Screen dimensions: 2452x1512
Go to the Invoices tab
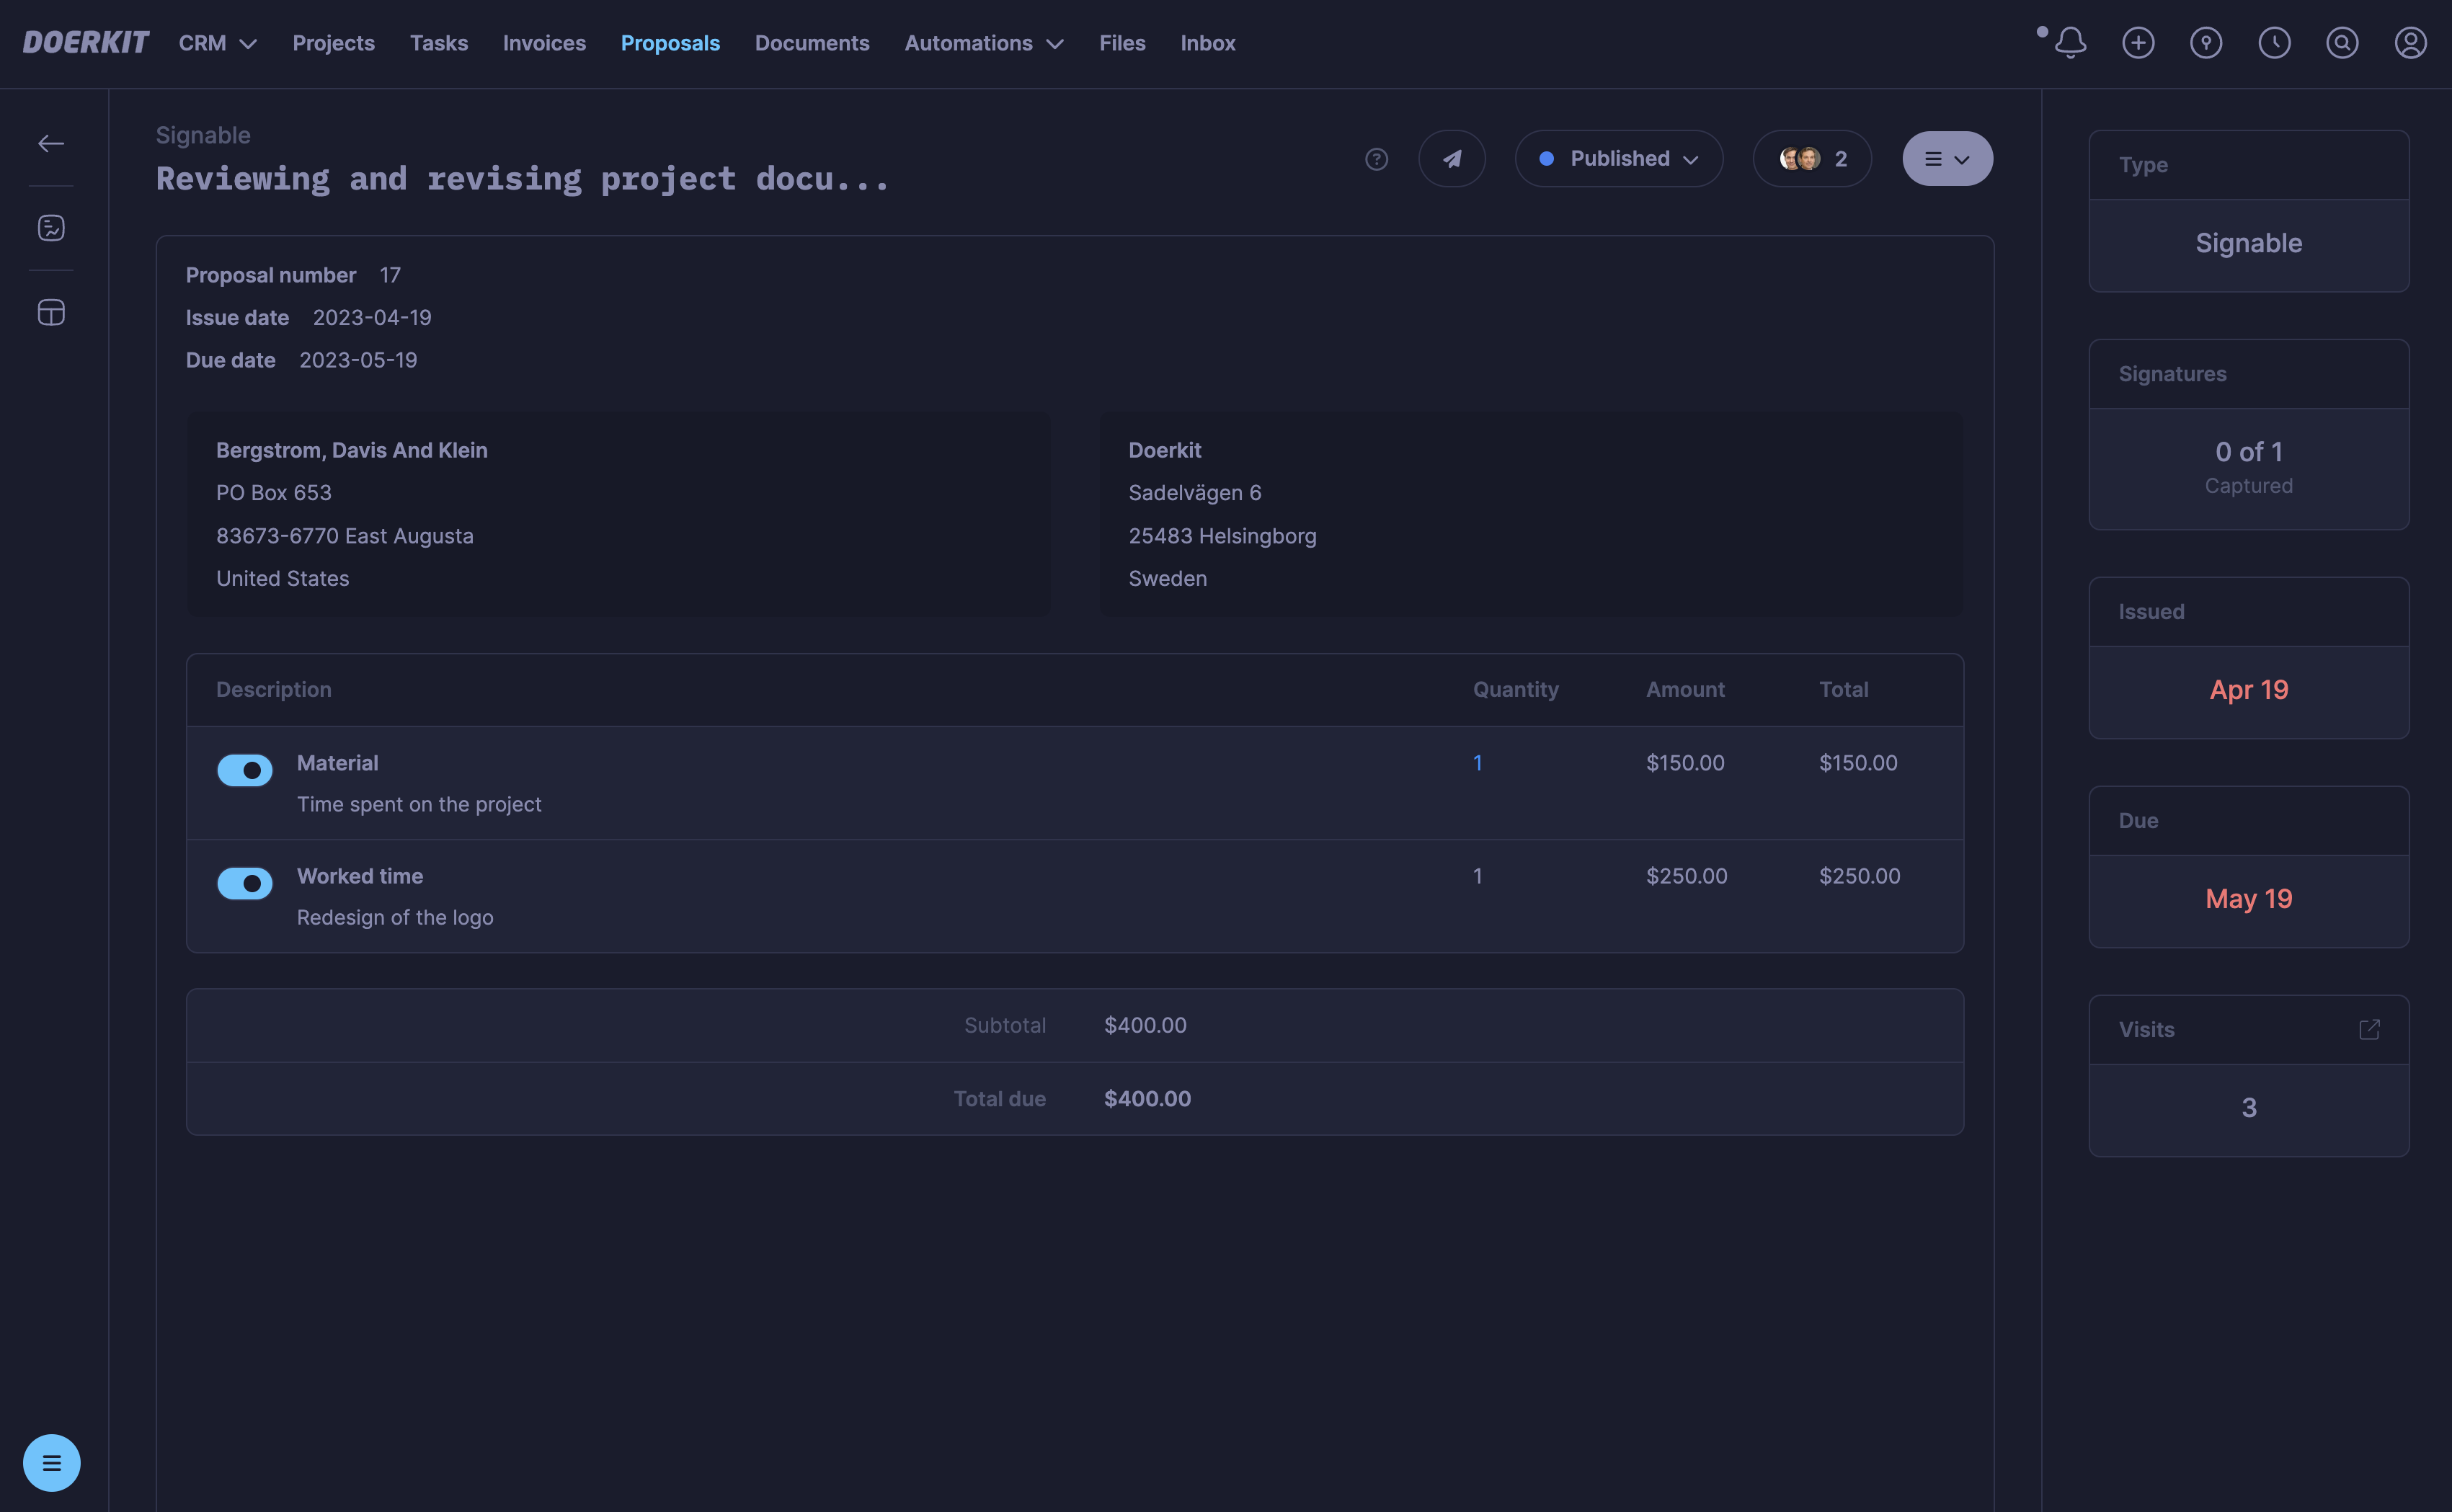click(x=544, y=43)
